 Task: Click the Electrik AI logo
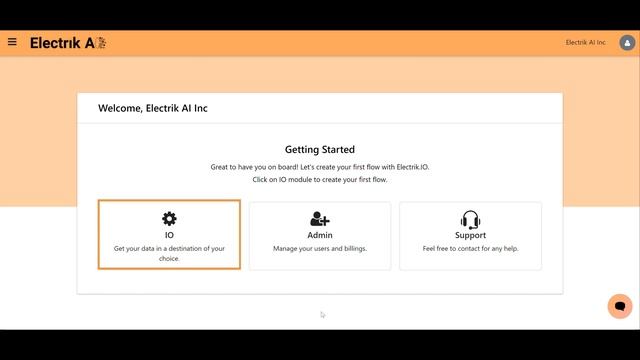68,43
